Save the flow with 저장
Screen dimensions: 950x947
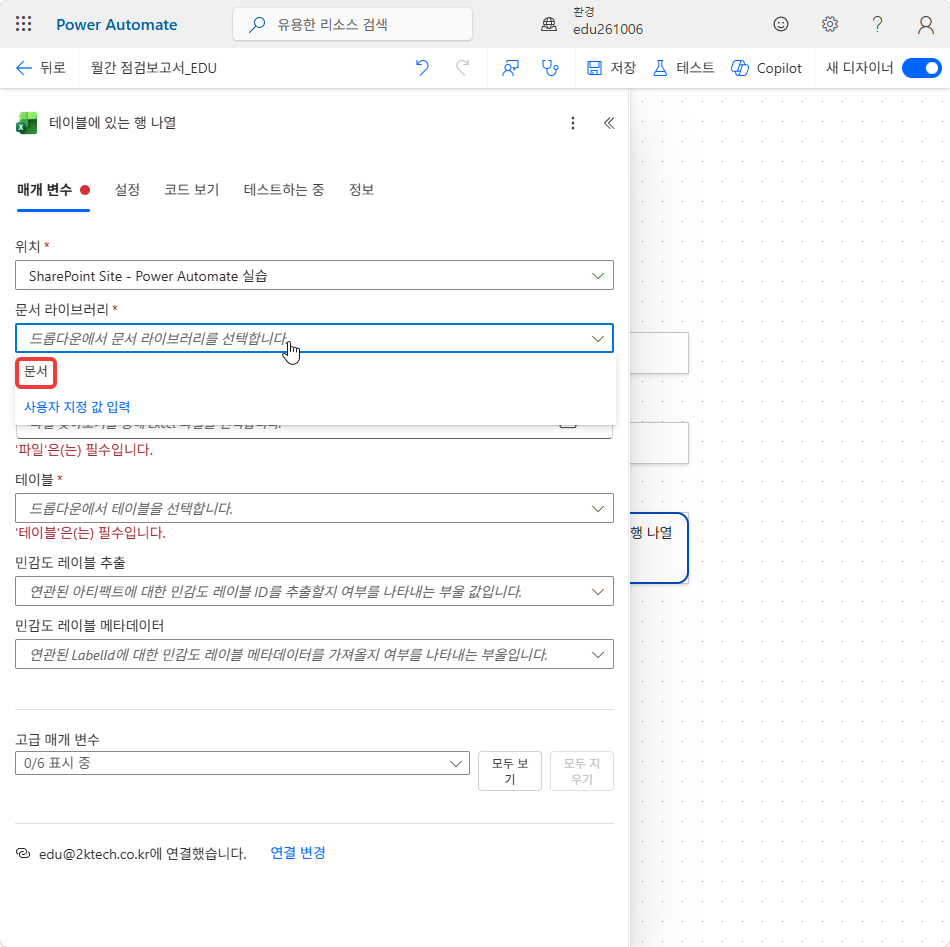pyautogui.click(x=611, y=68)
